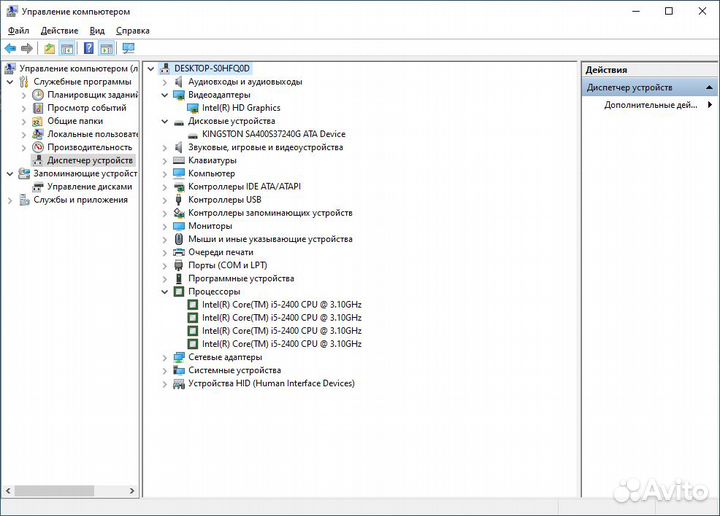Click the Up one level folder icon

49,48
